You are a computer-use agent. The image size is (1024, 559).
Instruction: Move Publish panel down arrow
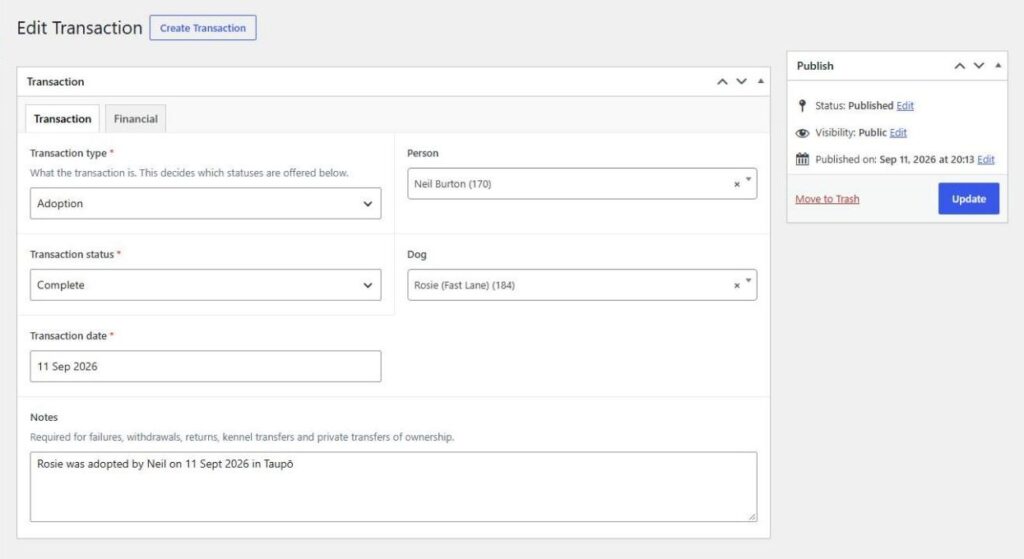coord(978,66)
